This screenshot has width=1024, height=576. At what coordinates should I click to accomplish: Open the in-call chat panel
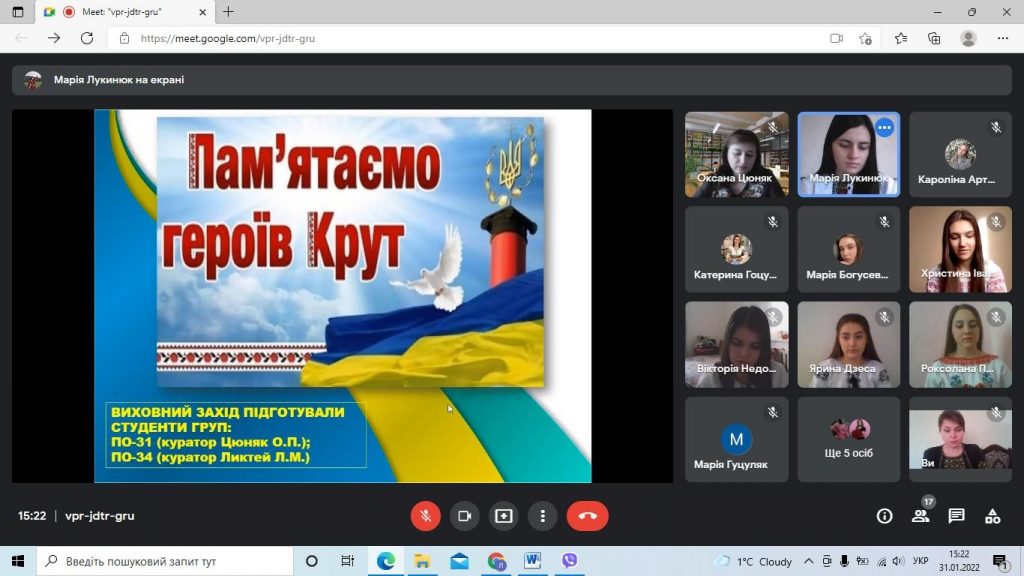[956, 516]
